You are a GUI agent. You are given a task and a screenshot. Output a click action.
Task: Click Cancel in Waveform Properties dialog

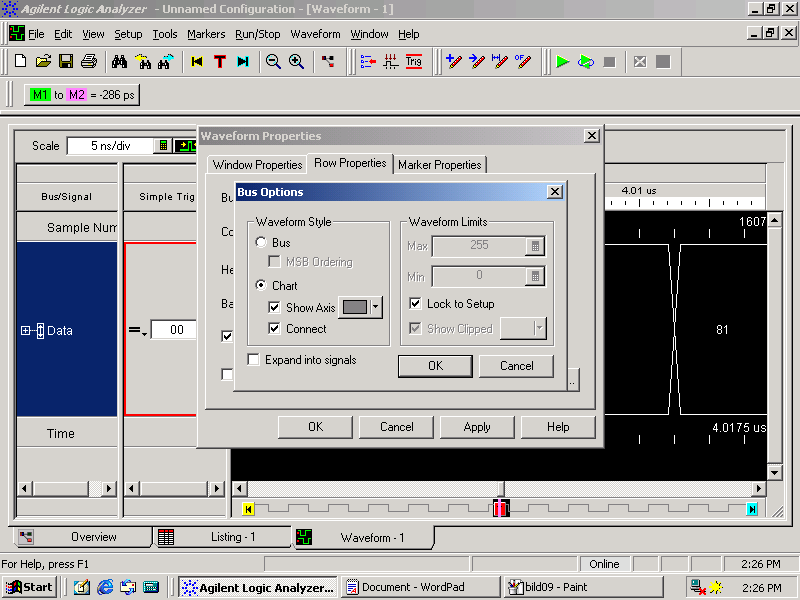coord(396,427)
